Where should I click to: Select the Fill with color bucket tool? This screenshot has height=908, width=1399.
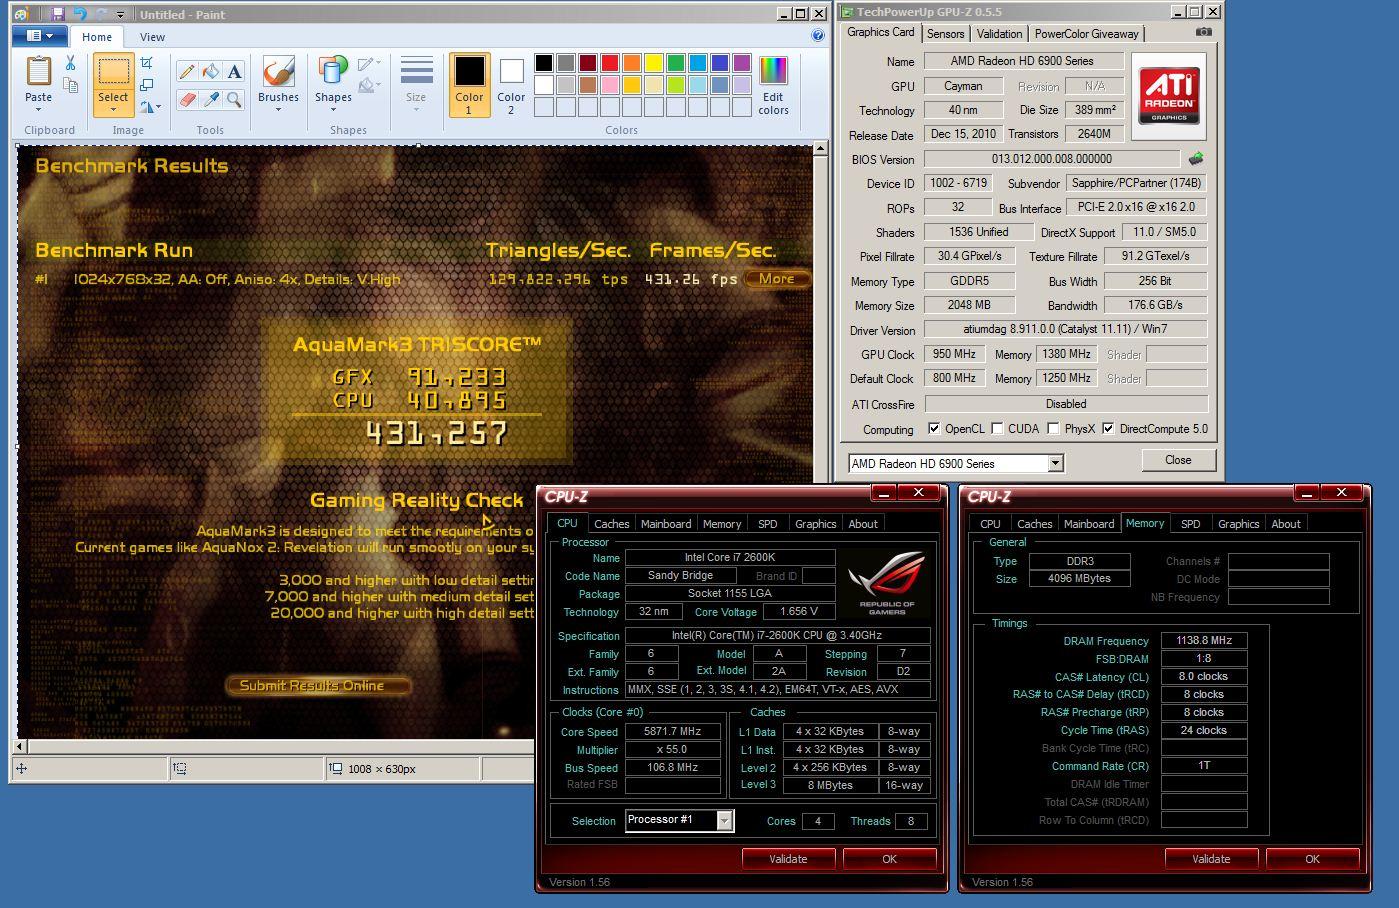210,72
